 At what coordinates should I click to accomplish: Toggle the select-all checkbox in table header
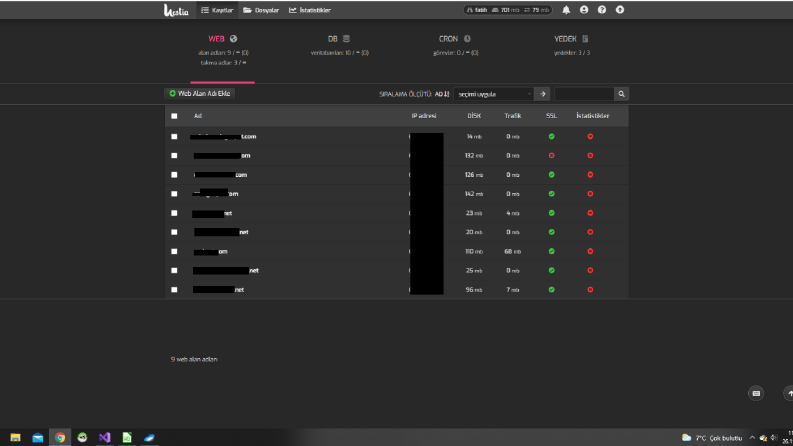click(174, 116)
